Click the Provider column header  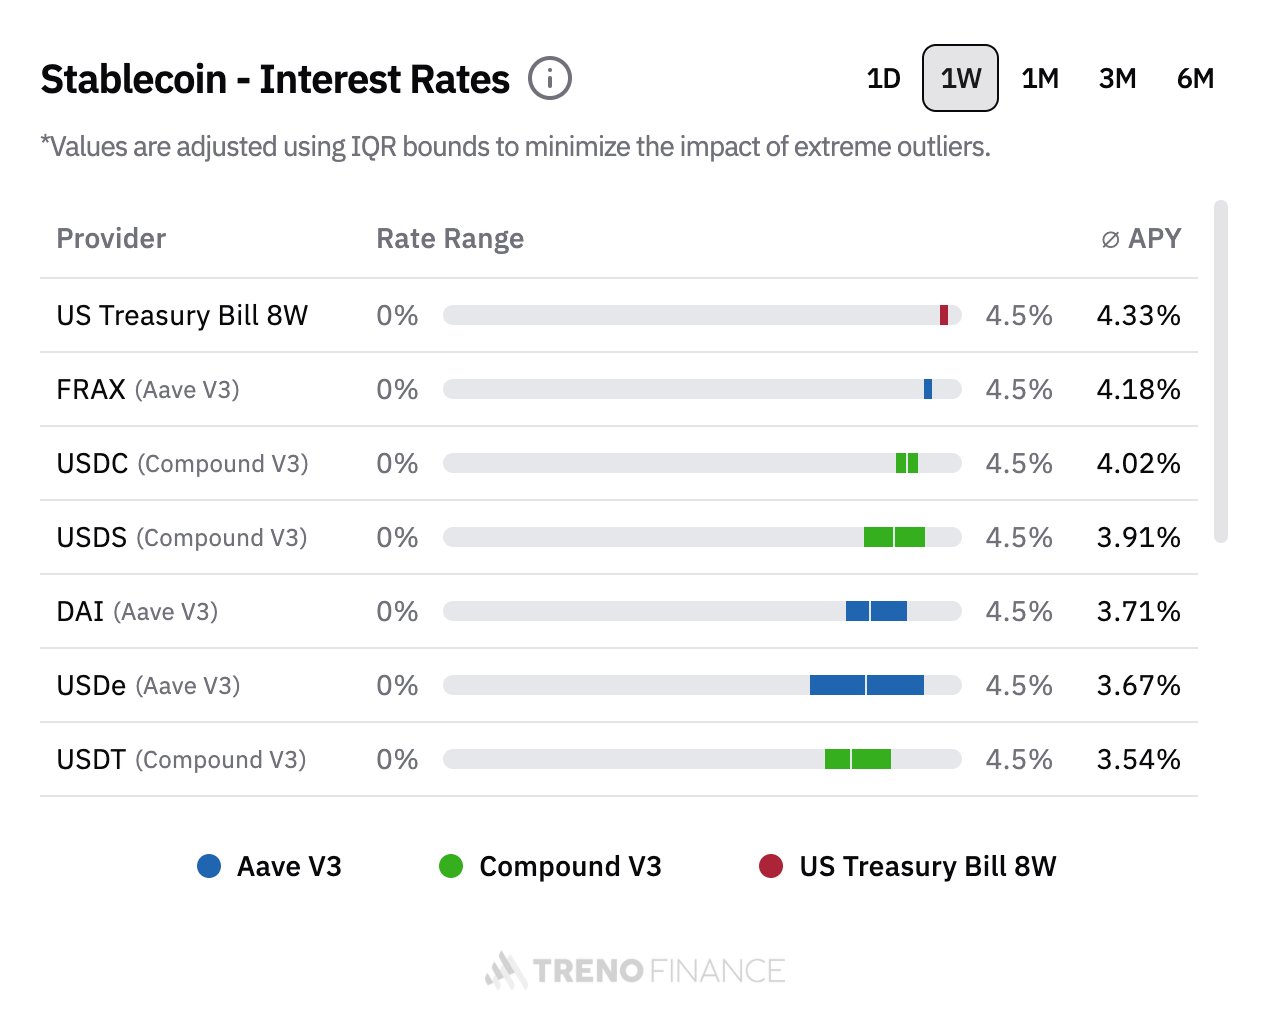[111, 239]
